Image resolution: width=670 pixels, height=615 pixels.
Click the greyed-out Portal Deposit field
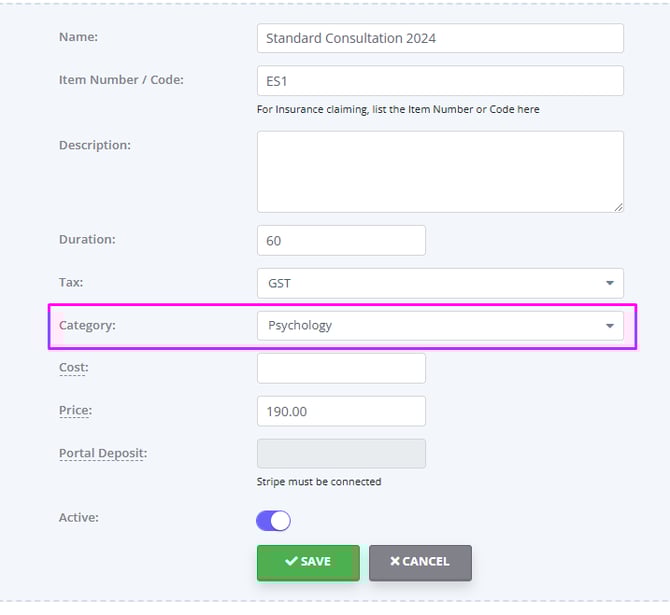click(x=341, y=454)
